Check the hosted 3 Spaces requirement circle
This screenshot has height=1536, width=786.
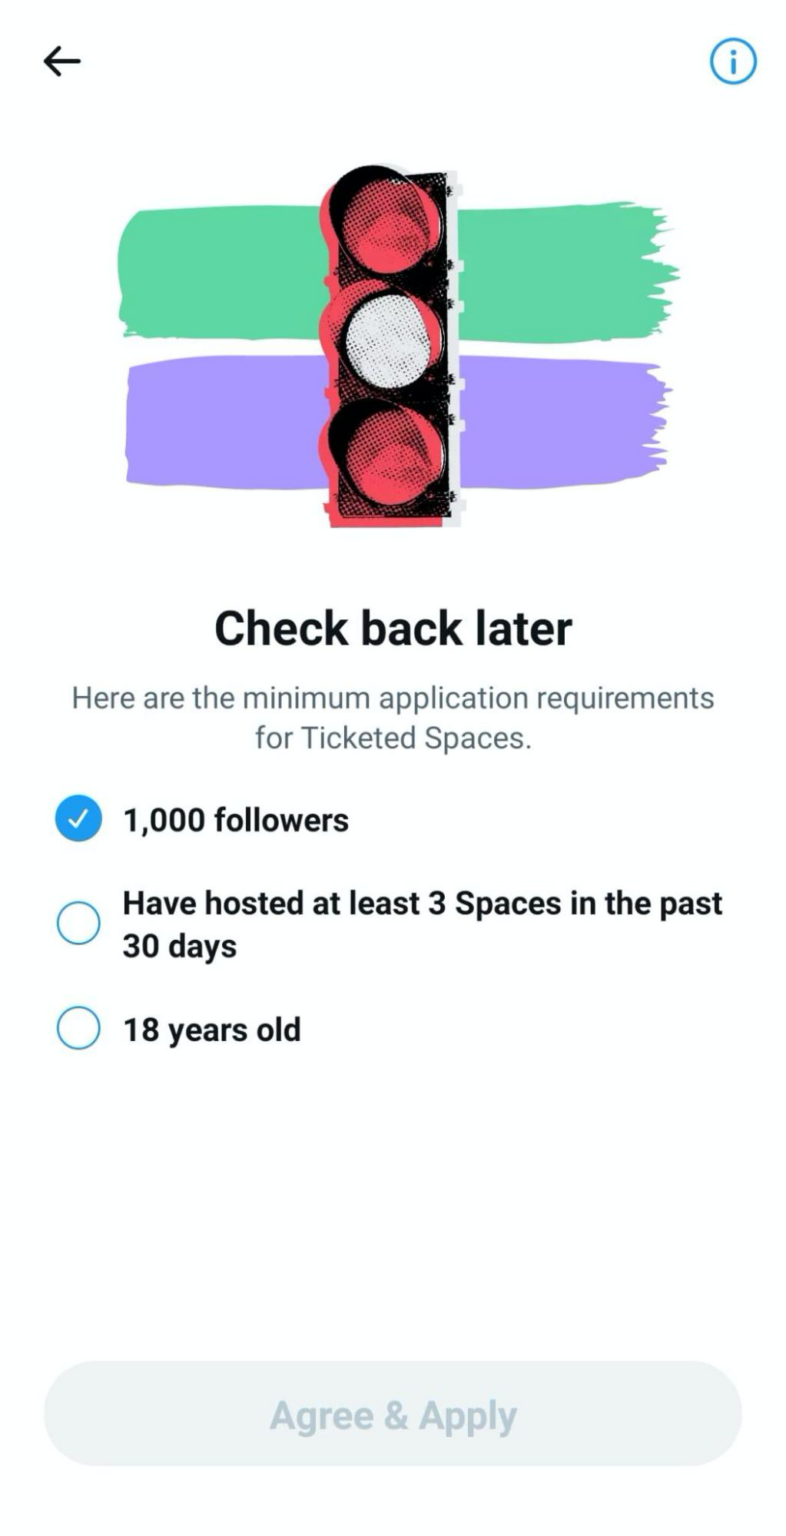tap(78, 923)
